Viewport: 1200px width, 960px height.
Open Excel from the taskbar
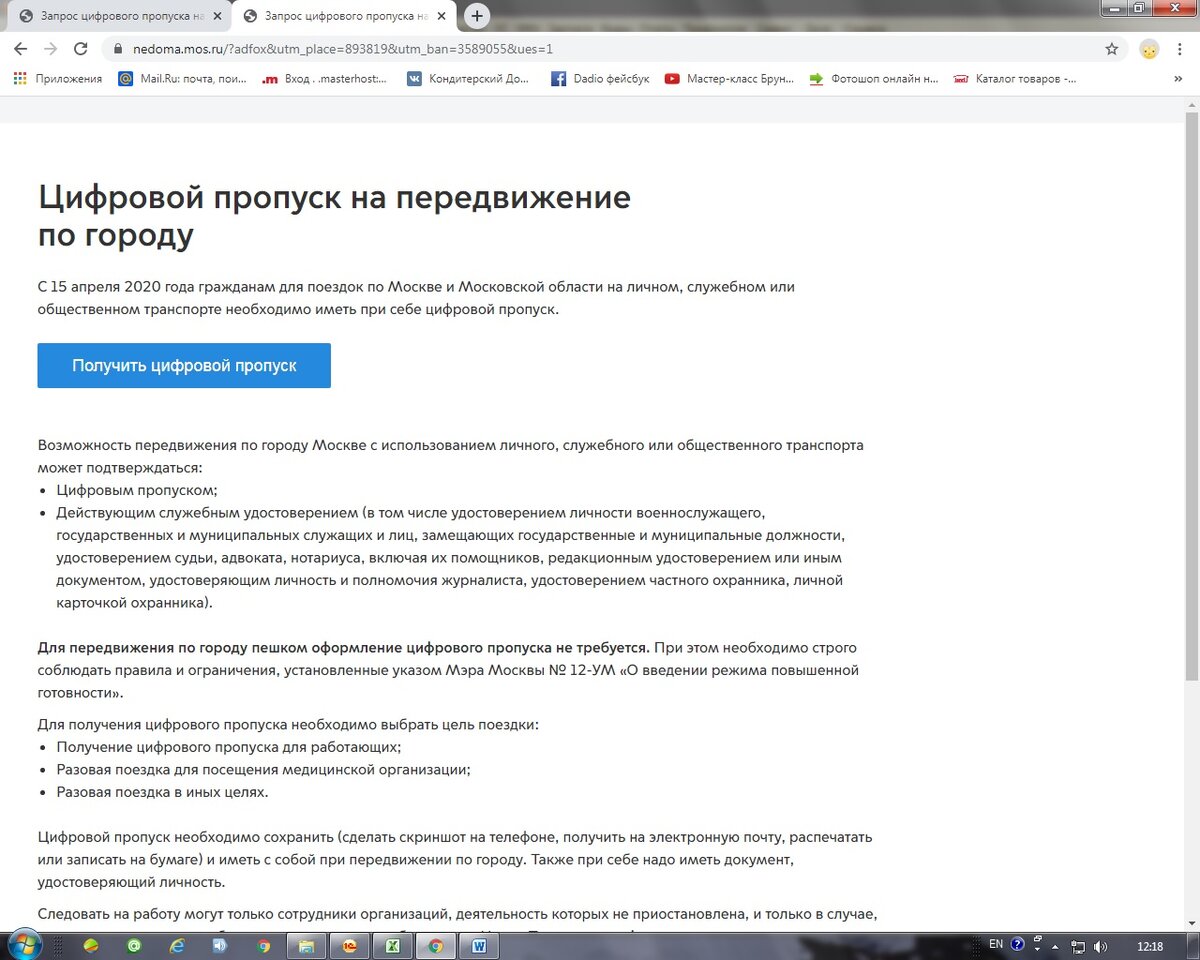coord(393,943)
